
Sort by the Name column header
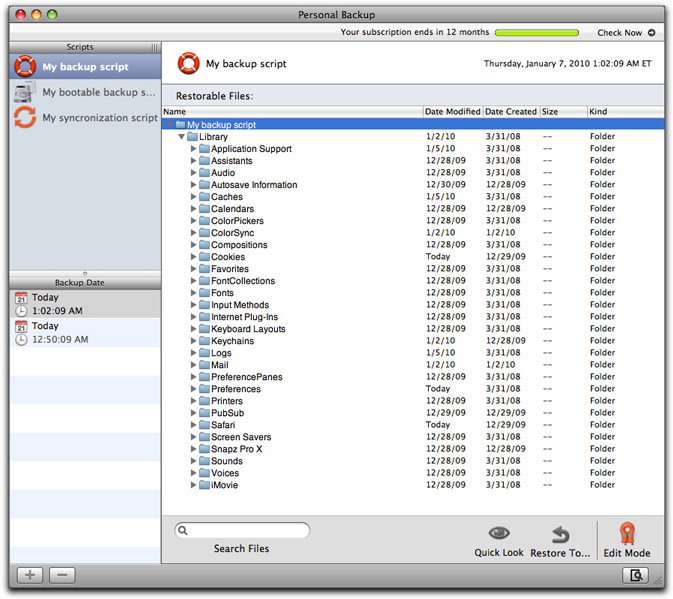coord(293,112)
